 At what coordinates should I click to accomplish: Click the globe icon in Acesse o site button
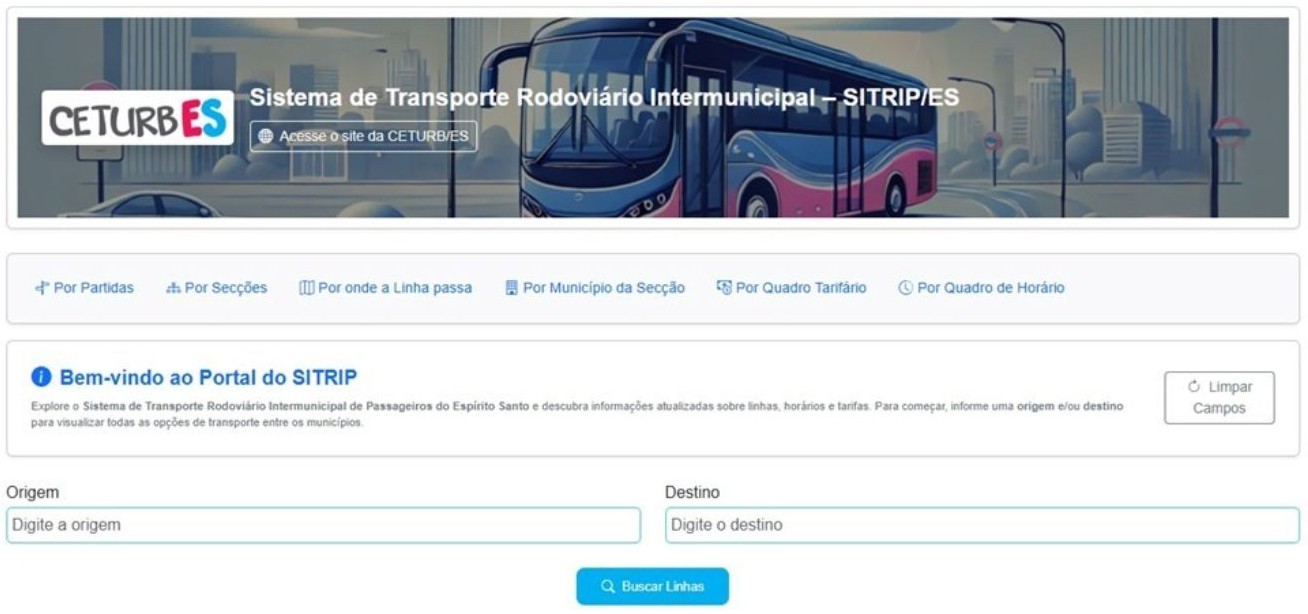pos(266,136)
